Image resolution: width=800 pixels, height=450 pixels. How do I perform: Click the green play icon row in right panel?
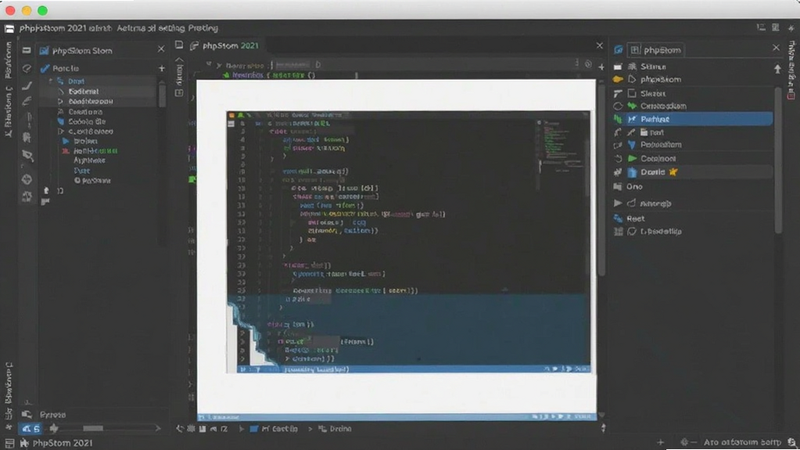click(691, 159)
